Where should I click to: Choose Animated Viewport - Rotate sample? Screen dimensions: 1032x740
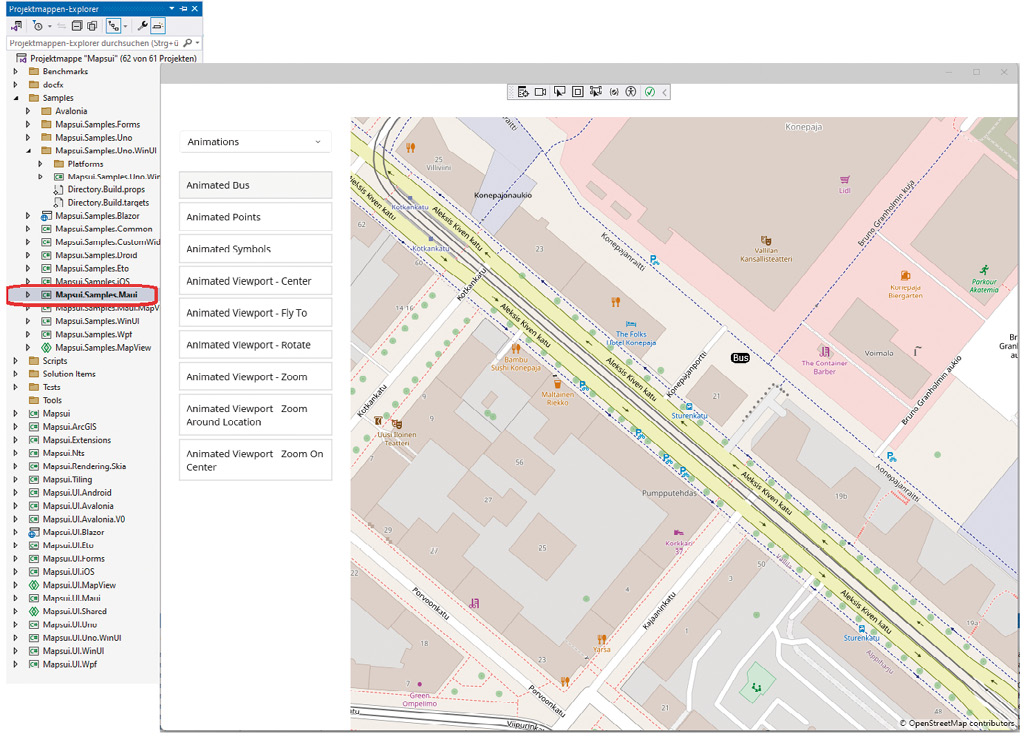coord(255,345)
